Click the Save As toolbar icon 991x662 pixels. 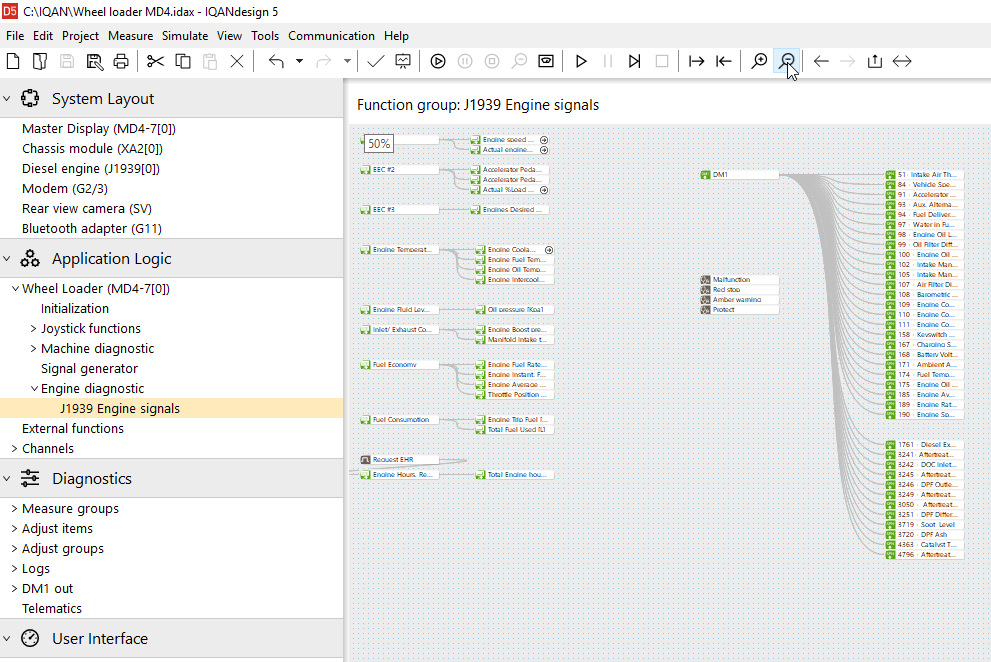click(x=94, y=61)
